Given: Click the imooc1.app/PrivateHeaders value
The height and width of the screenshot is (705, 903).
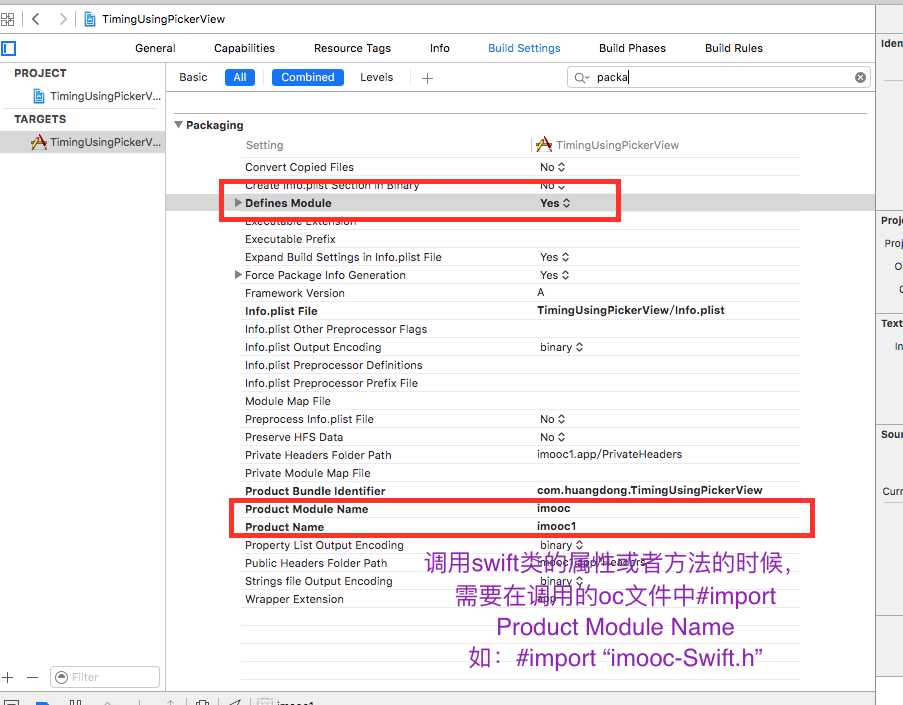Looking at the screenshot, I should pyautogui.click(x=609, y=454).
